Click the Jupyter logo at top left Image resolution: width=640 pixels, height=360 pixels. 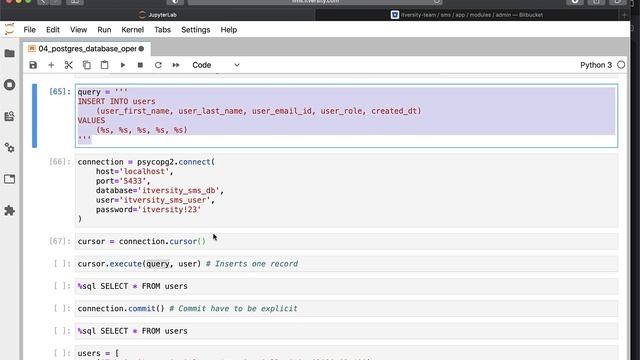click(x=9, y=29)
